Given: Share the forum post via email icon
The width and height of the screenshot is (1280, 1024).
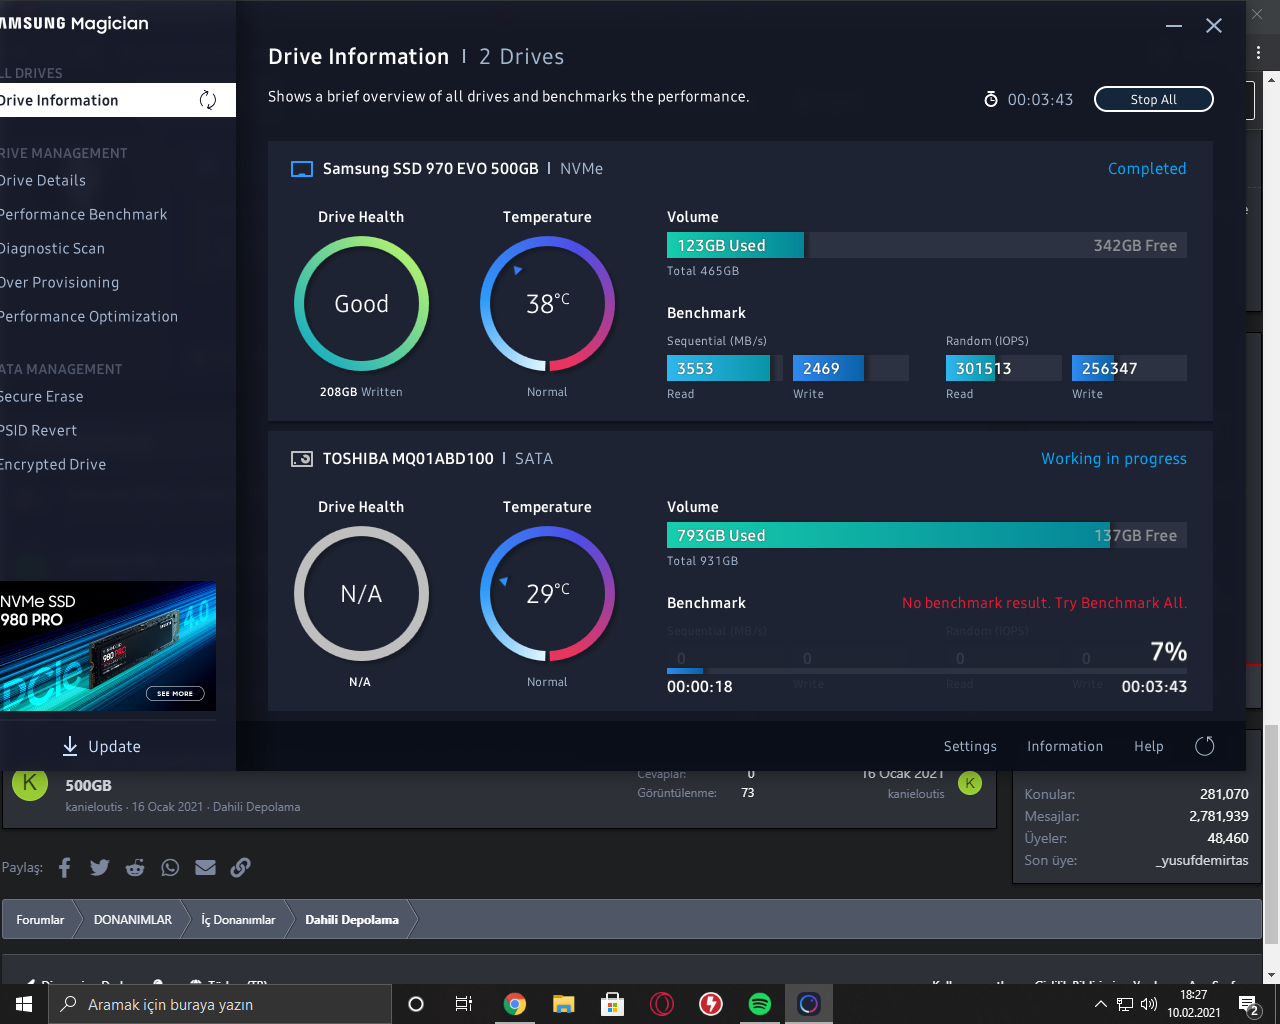Looking at the screenshot, I should click(x=205, y=867).
